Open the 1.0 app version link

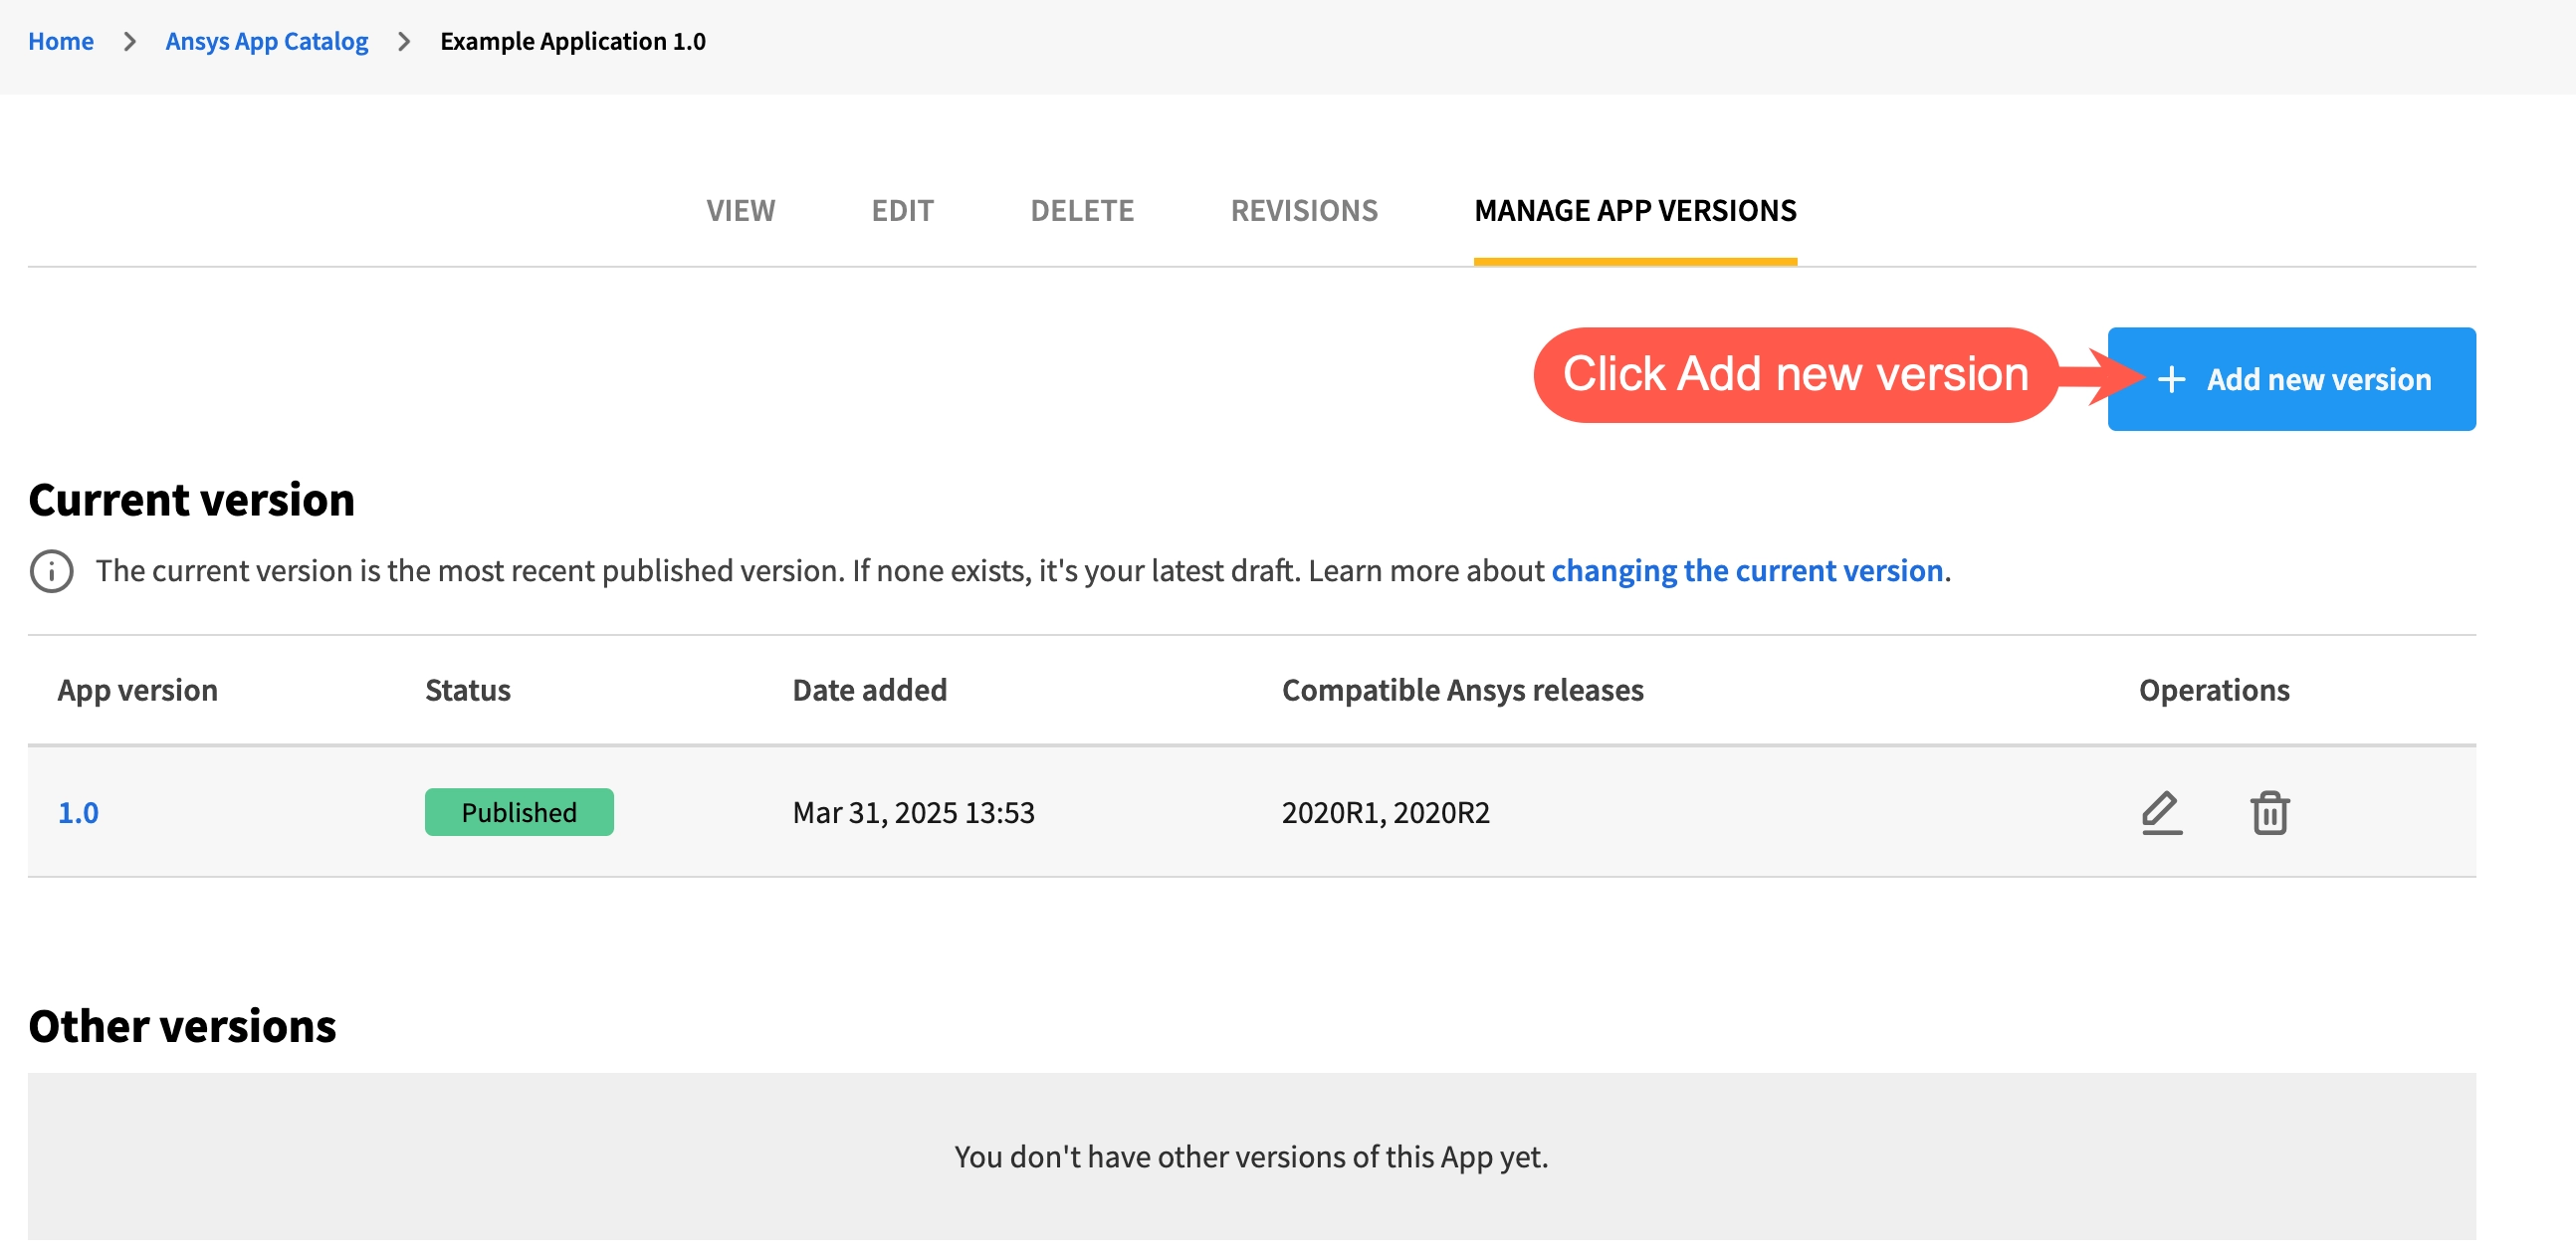click(x=78, y=812)
